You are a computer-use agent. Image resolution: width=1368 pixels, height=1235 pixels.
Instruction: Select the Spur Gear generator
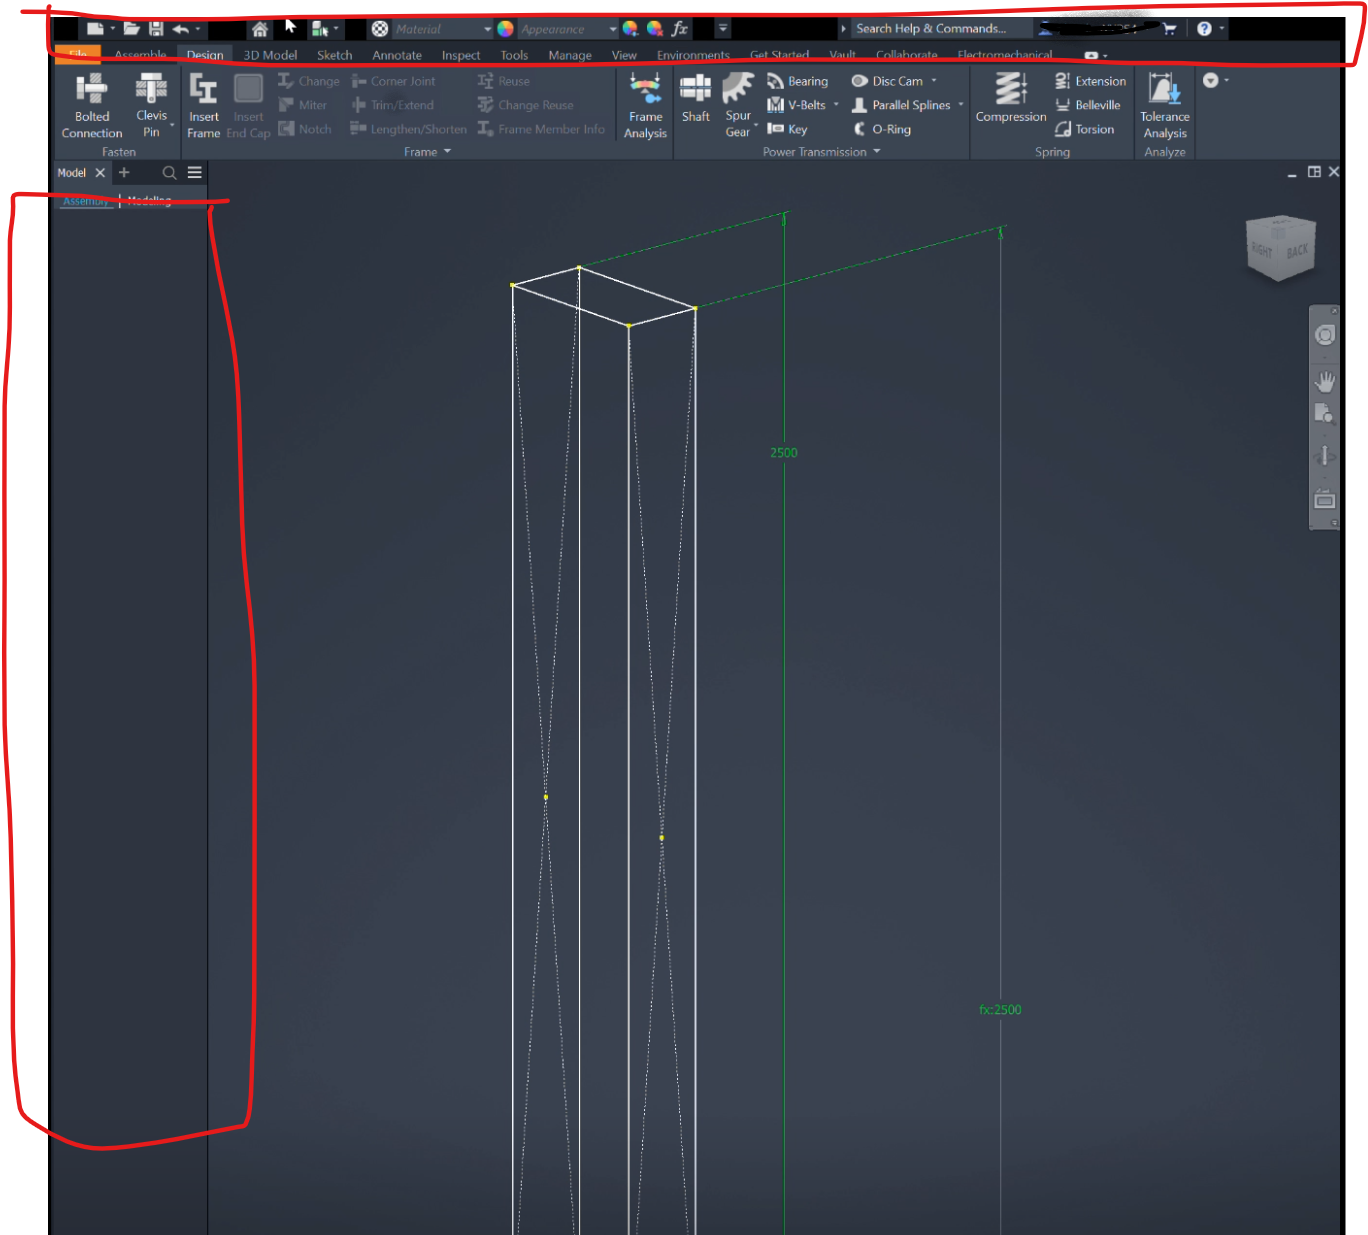738,105
